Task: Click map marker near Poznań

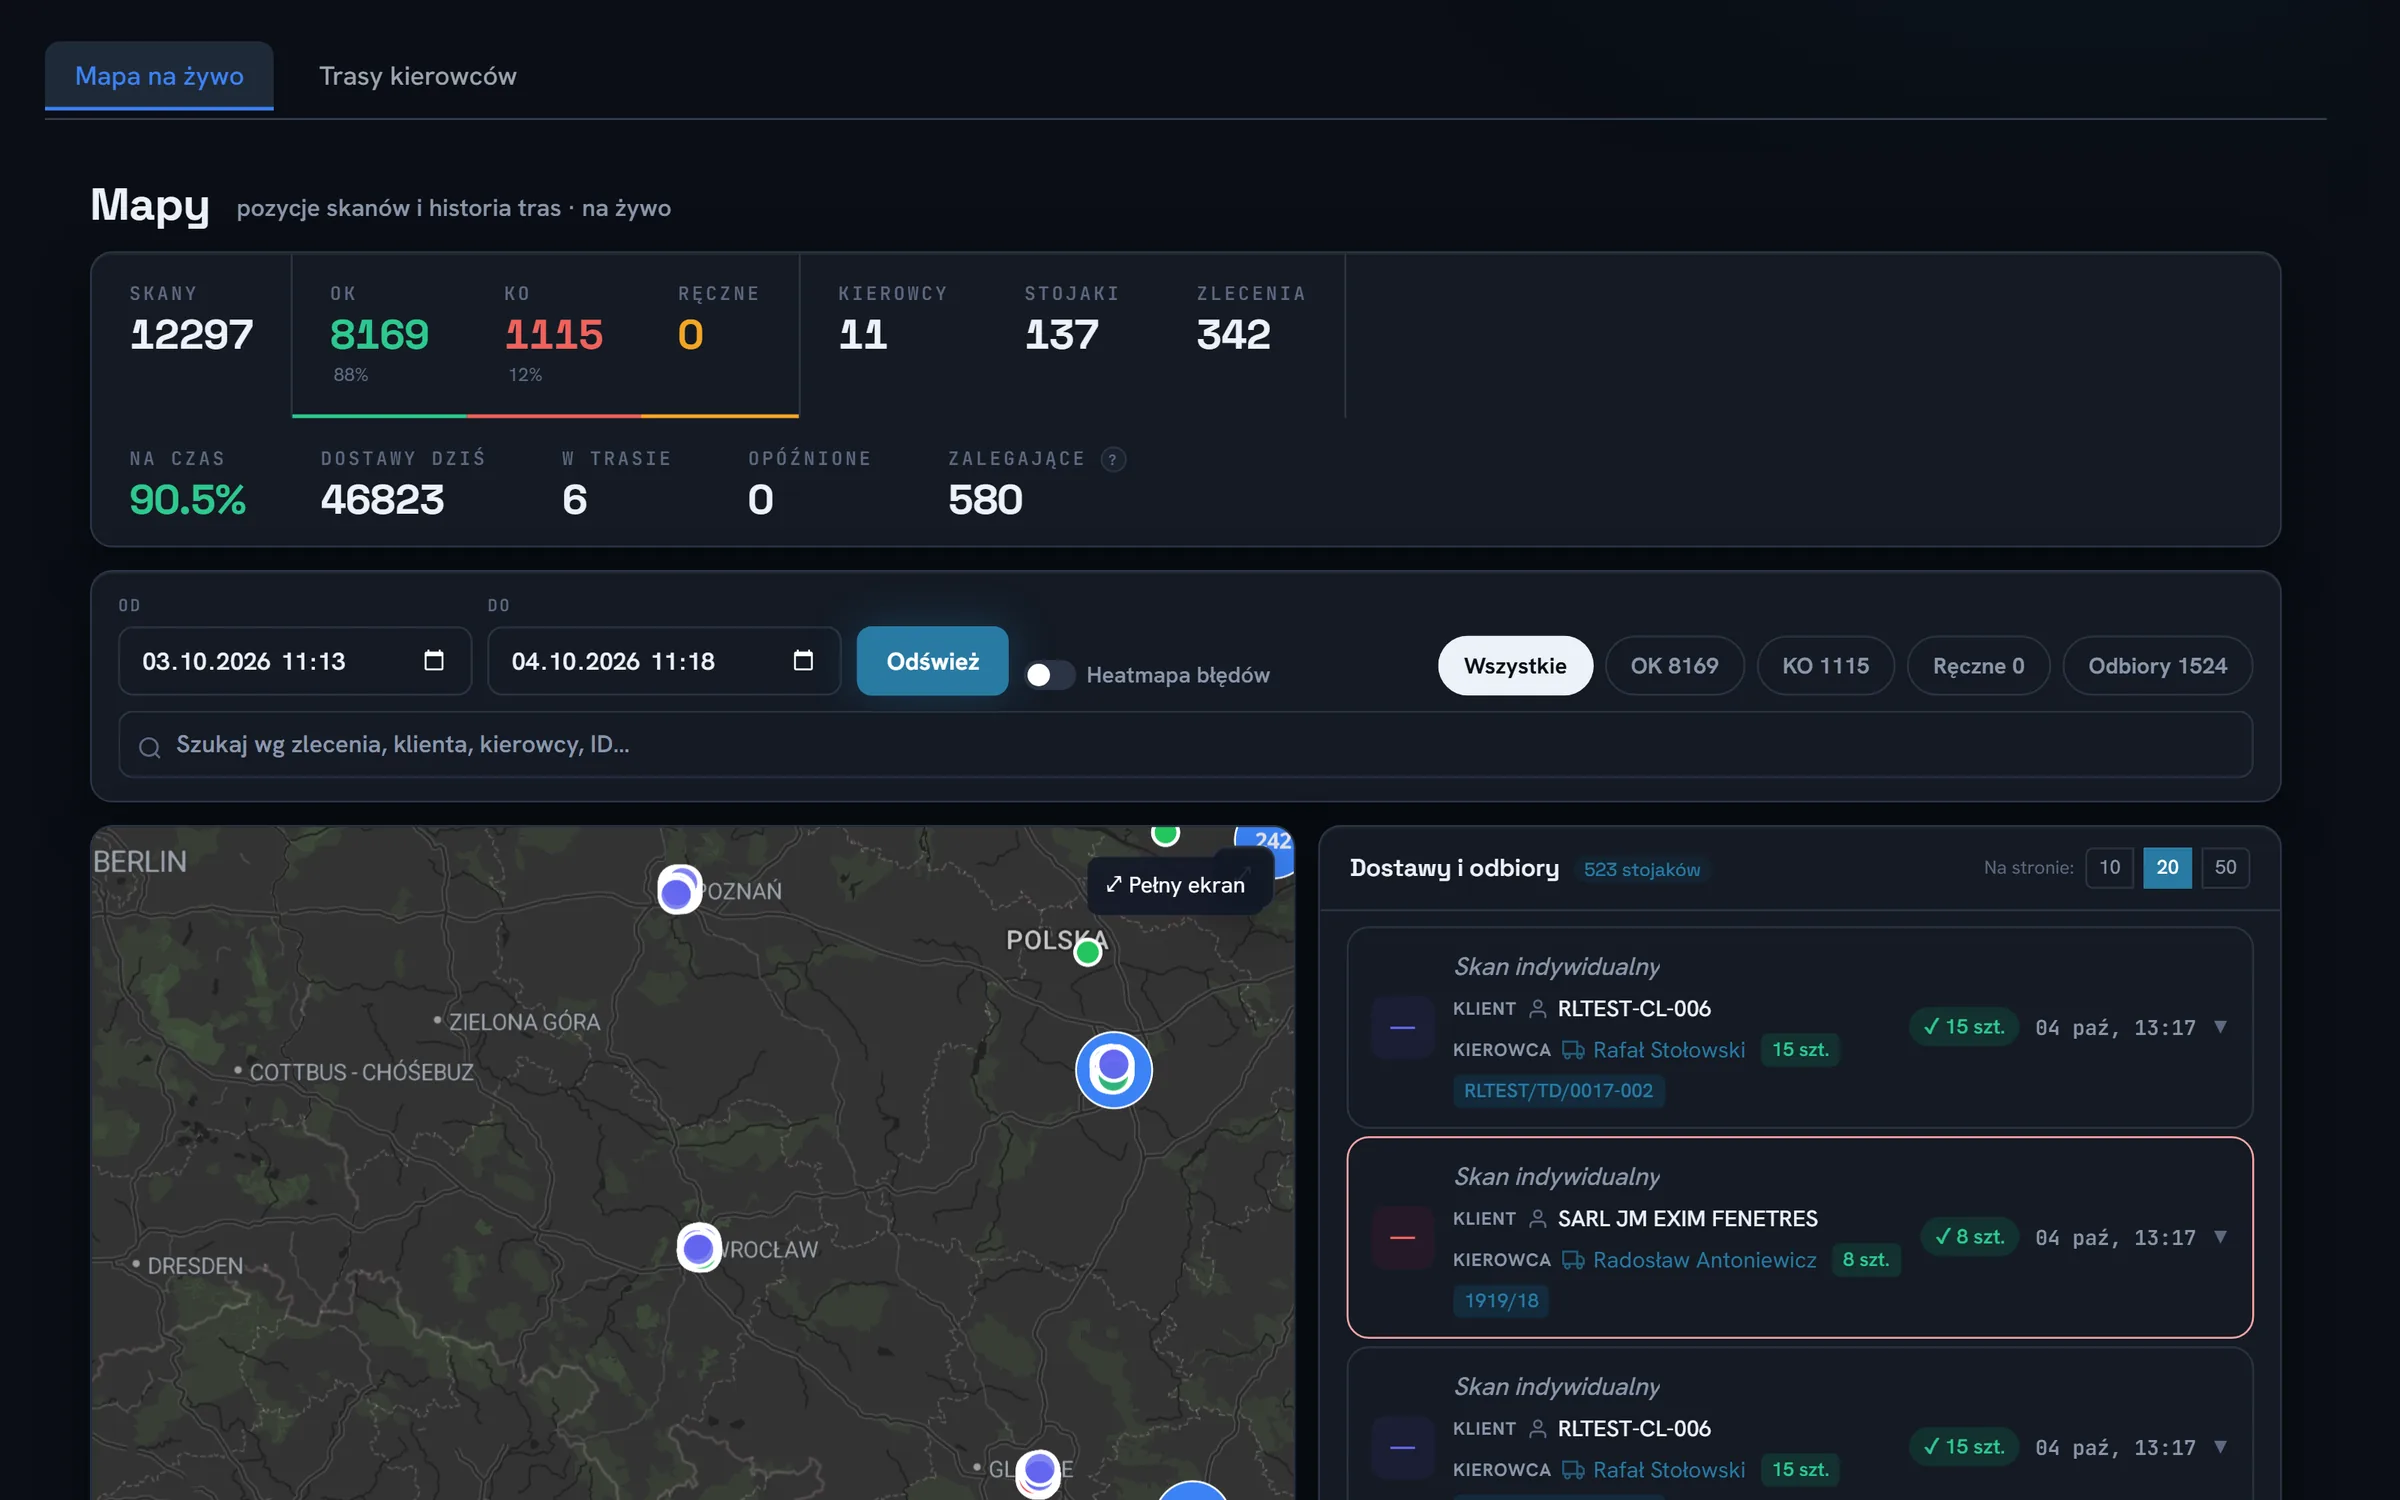Action: [x=679, y=890]
